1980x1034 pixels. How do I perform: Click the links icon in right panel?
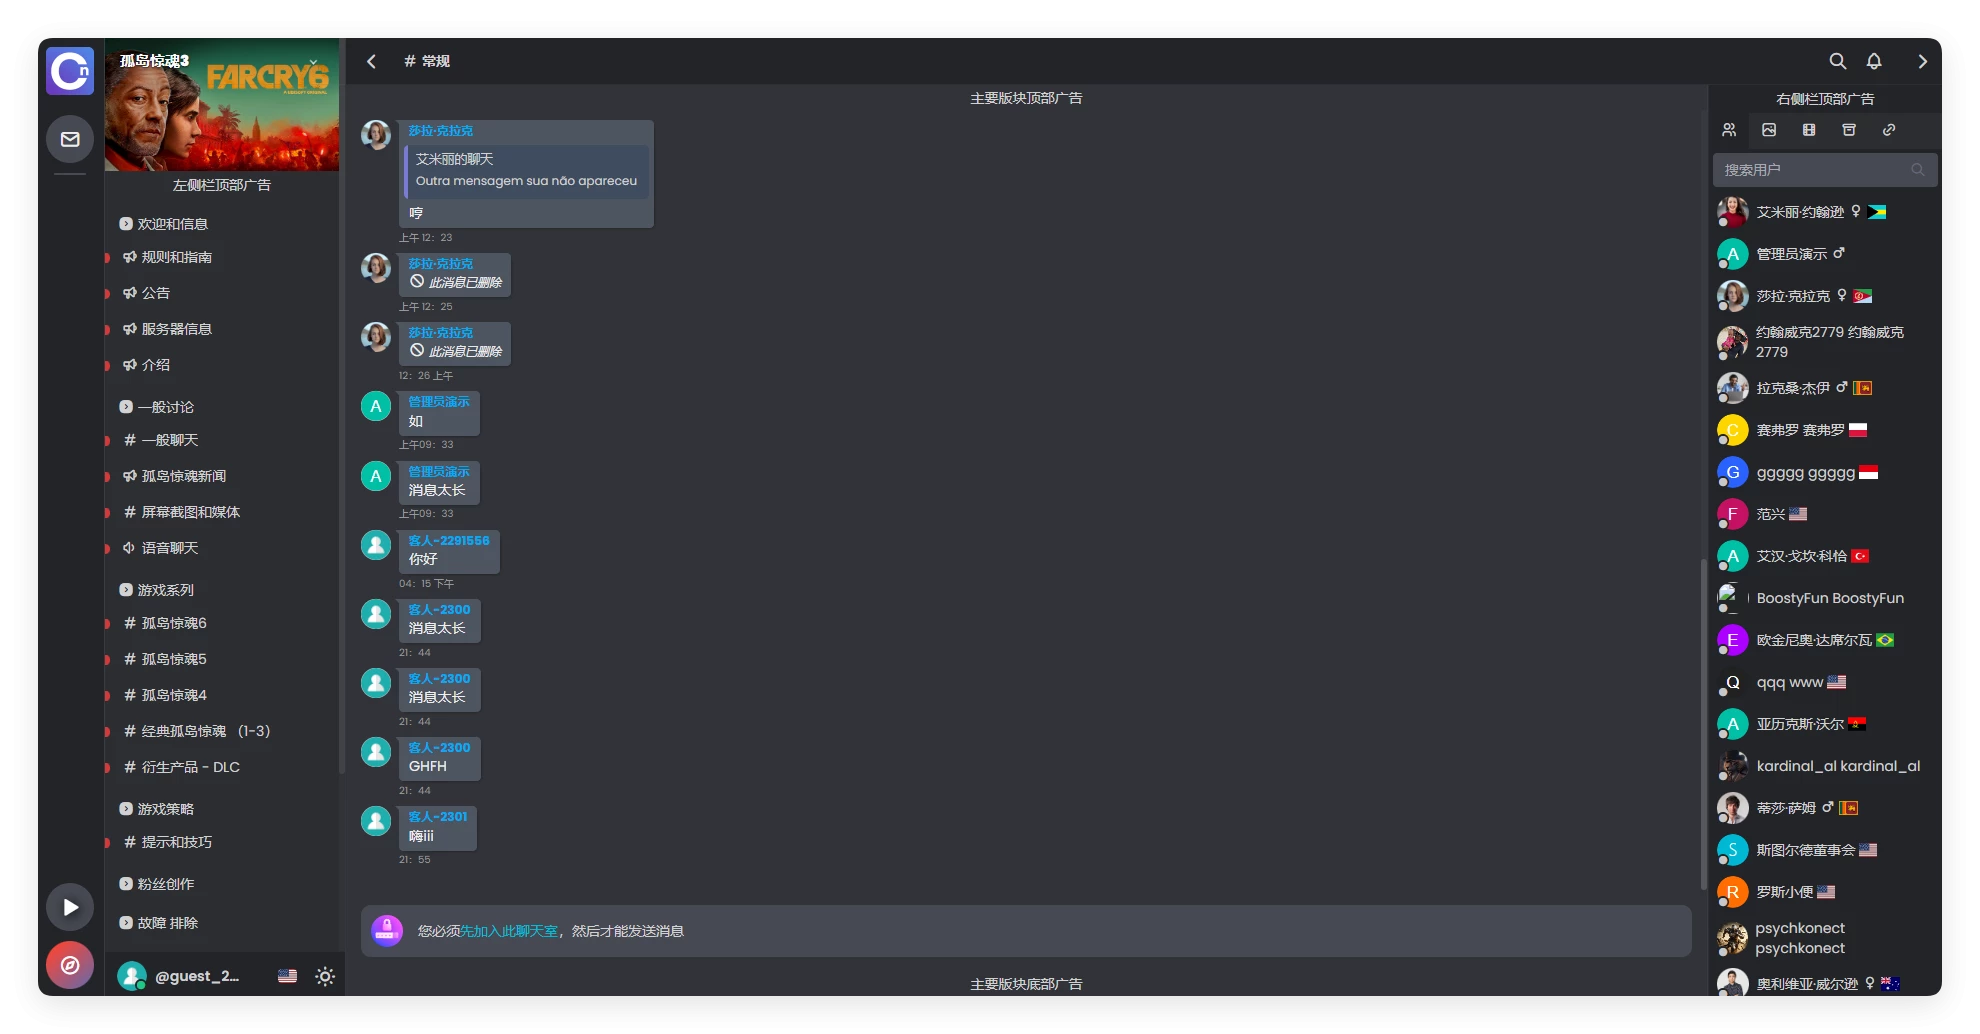1889,129
